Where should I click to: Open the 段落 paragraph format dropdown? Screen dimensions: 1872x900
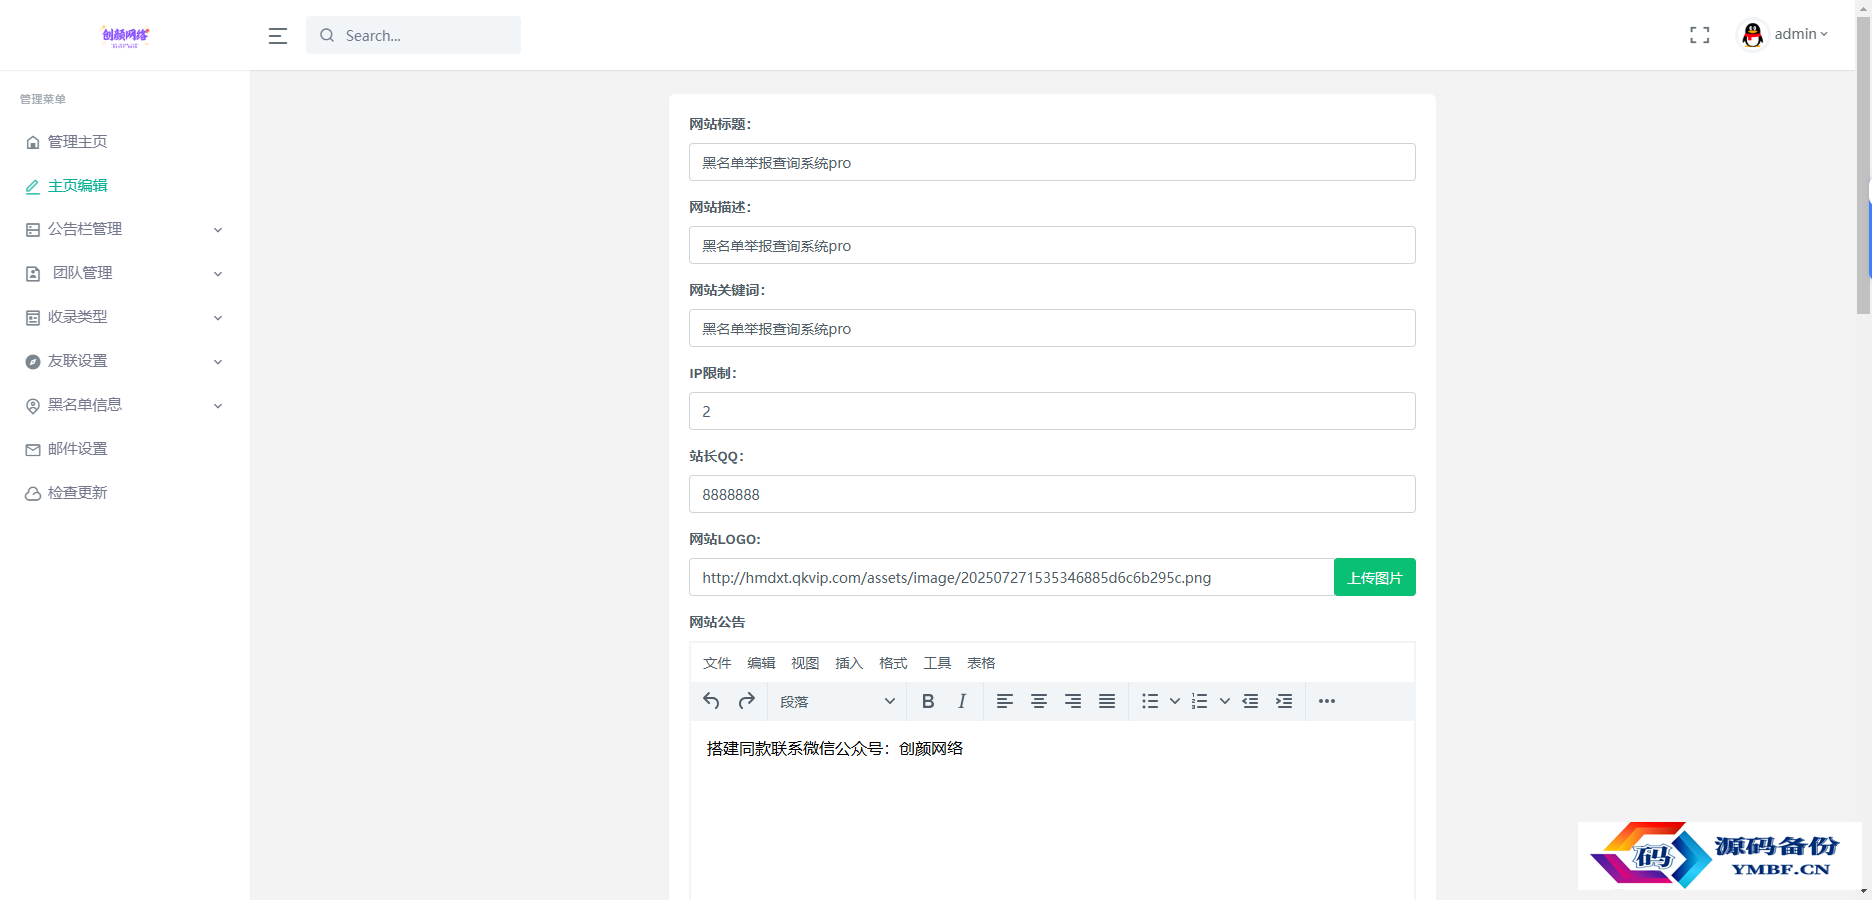tap(837, 701)
